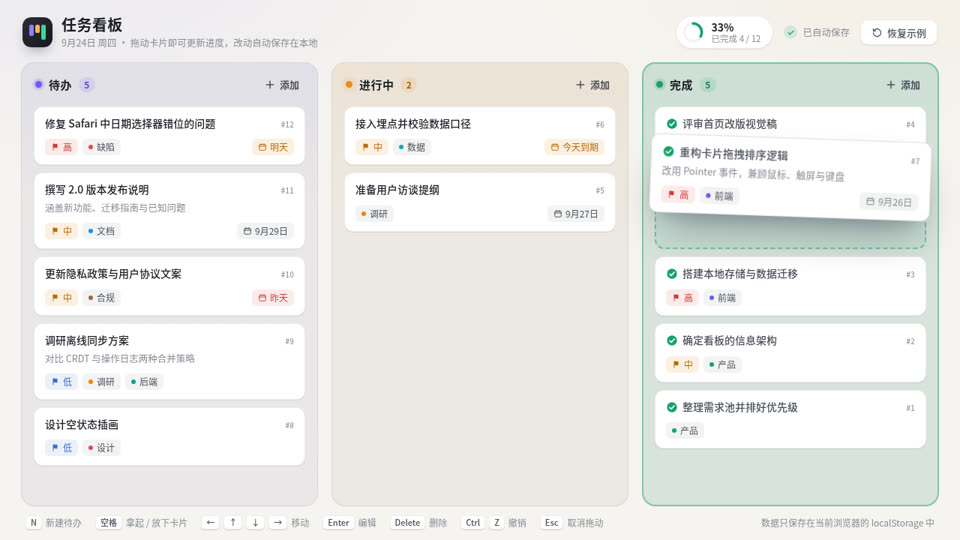
Task: Click the 前端 tag on 本地存储 card
Action: tap(722, 298)
